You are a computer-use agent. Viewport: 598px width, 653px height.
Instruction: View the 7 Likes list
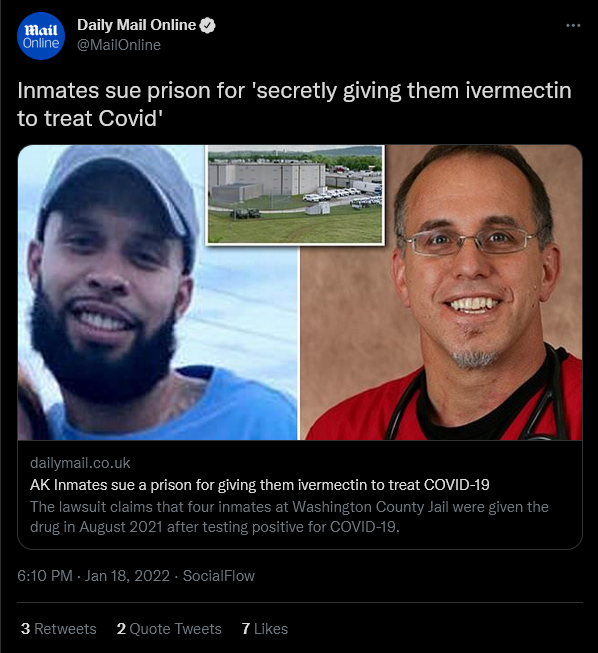pos(264,628)
